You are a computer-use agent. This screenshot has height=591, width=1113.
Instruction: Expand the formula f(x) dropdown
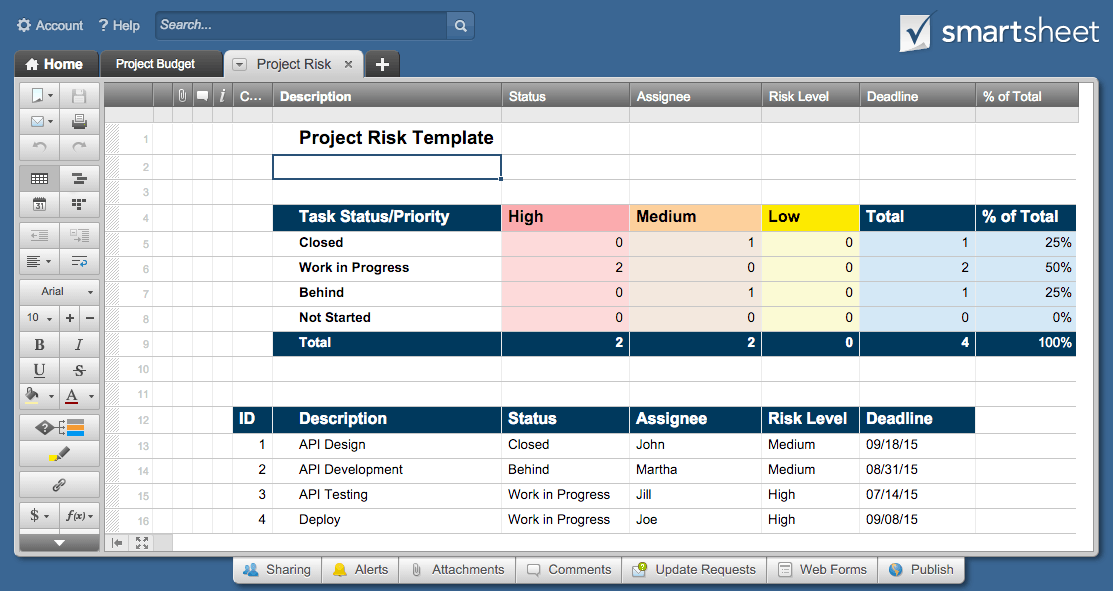click(x=79, y=516)
